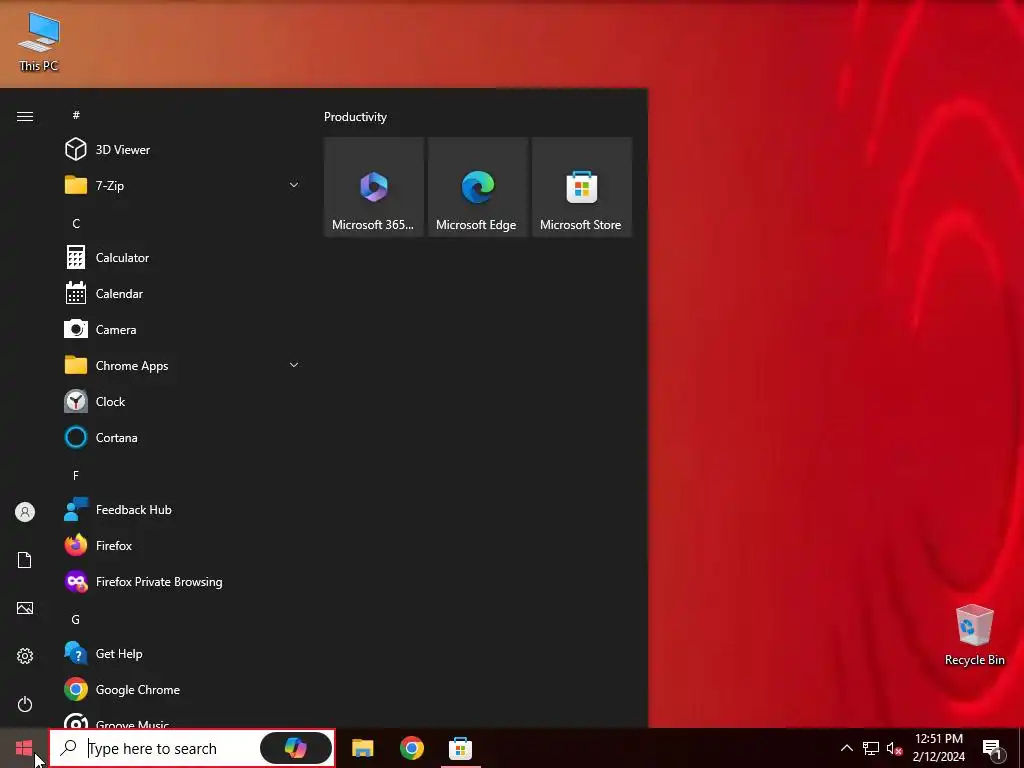Open Feedback Hub

(x=183, y=509)
